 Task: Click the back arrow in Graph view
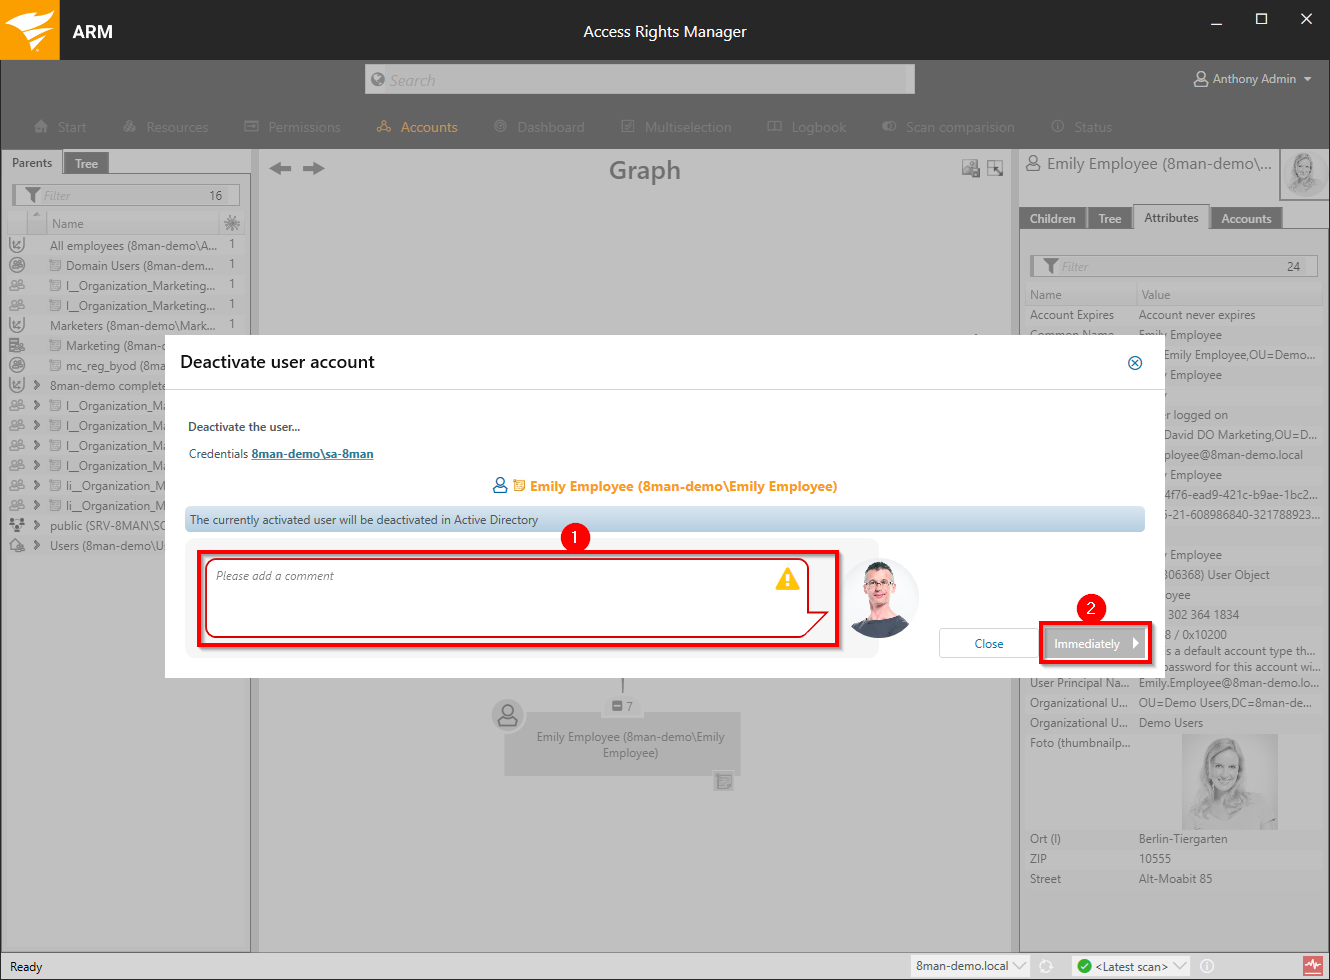pos(281,168)
